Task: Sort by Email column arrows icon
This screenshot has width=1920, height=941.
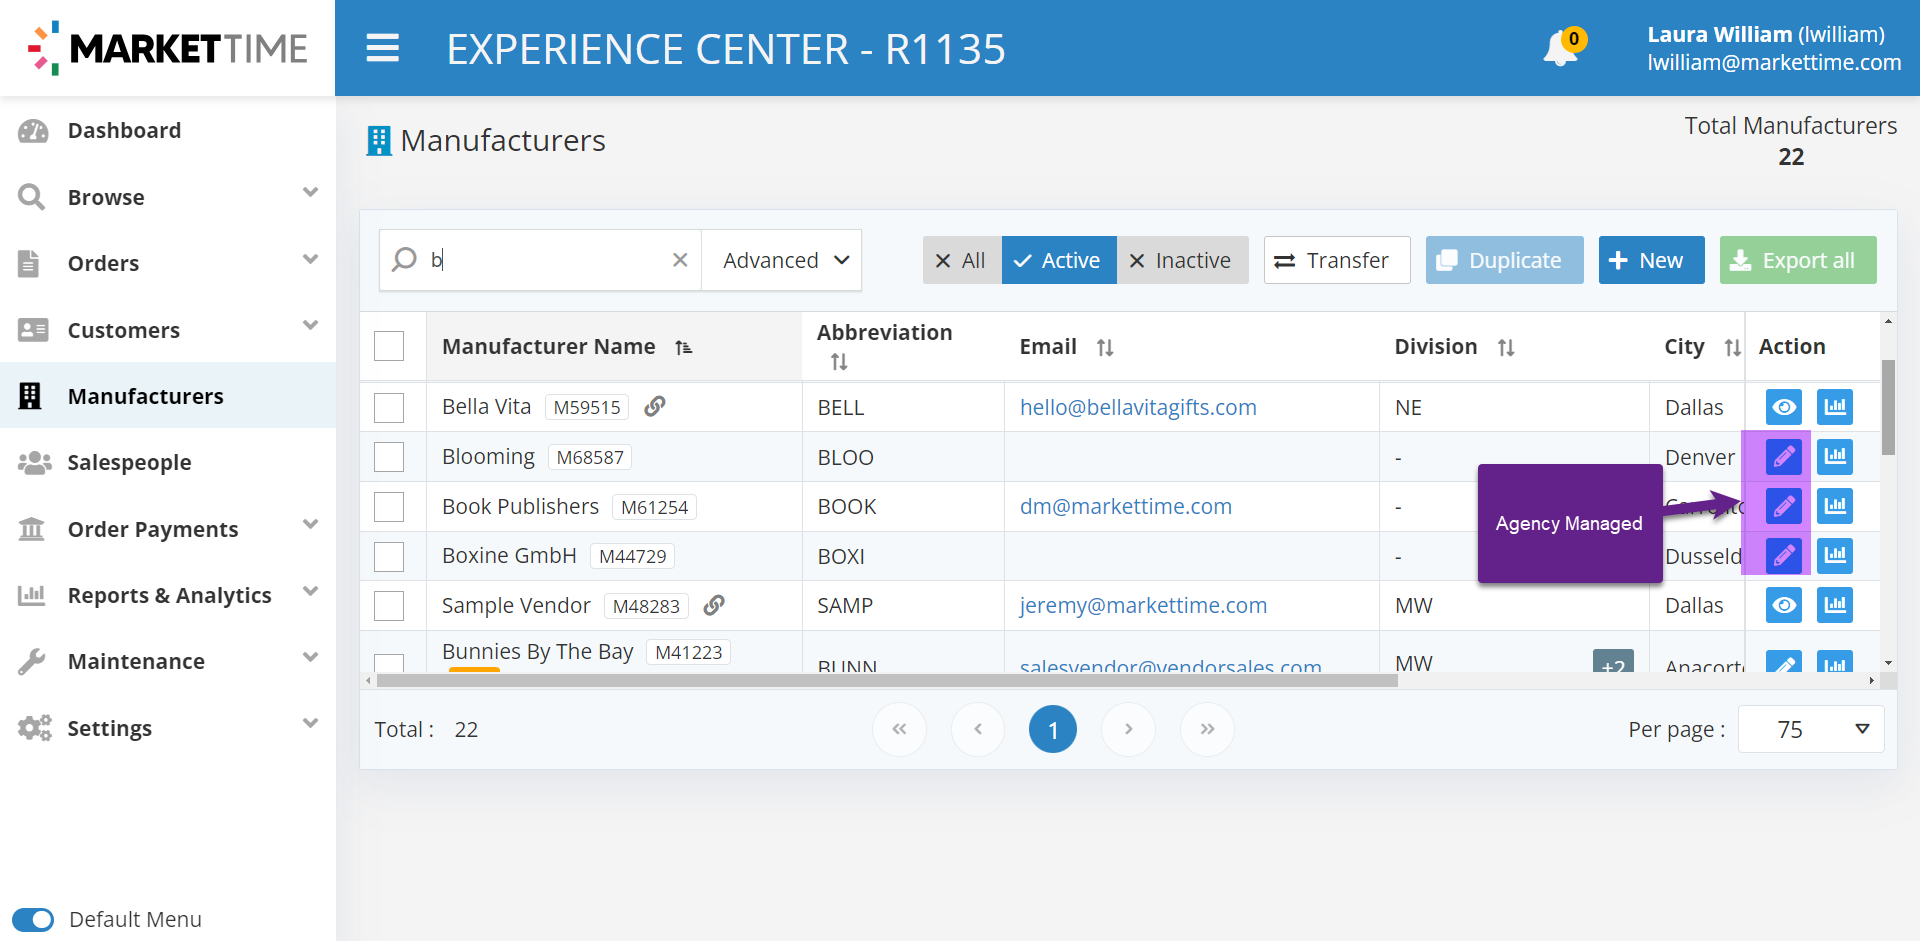Action: 1104,347
